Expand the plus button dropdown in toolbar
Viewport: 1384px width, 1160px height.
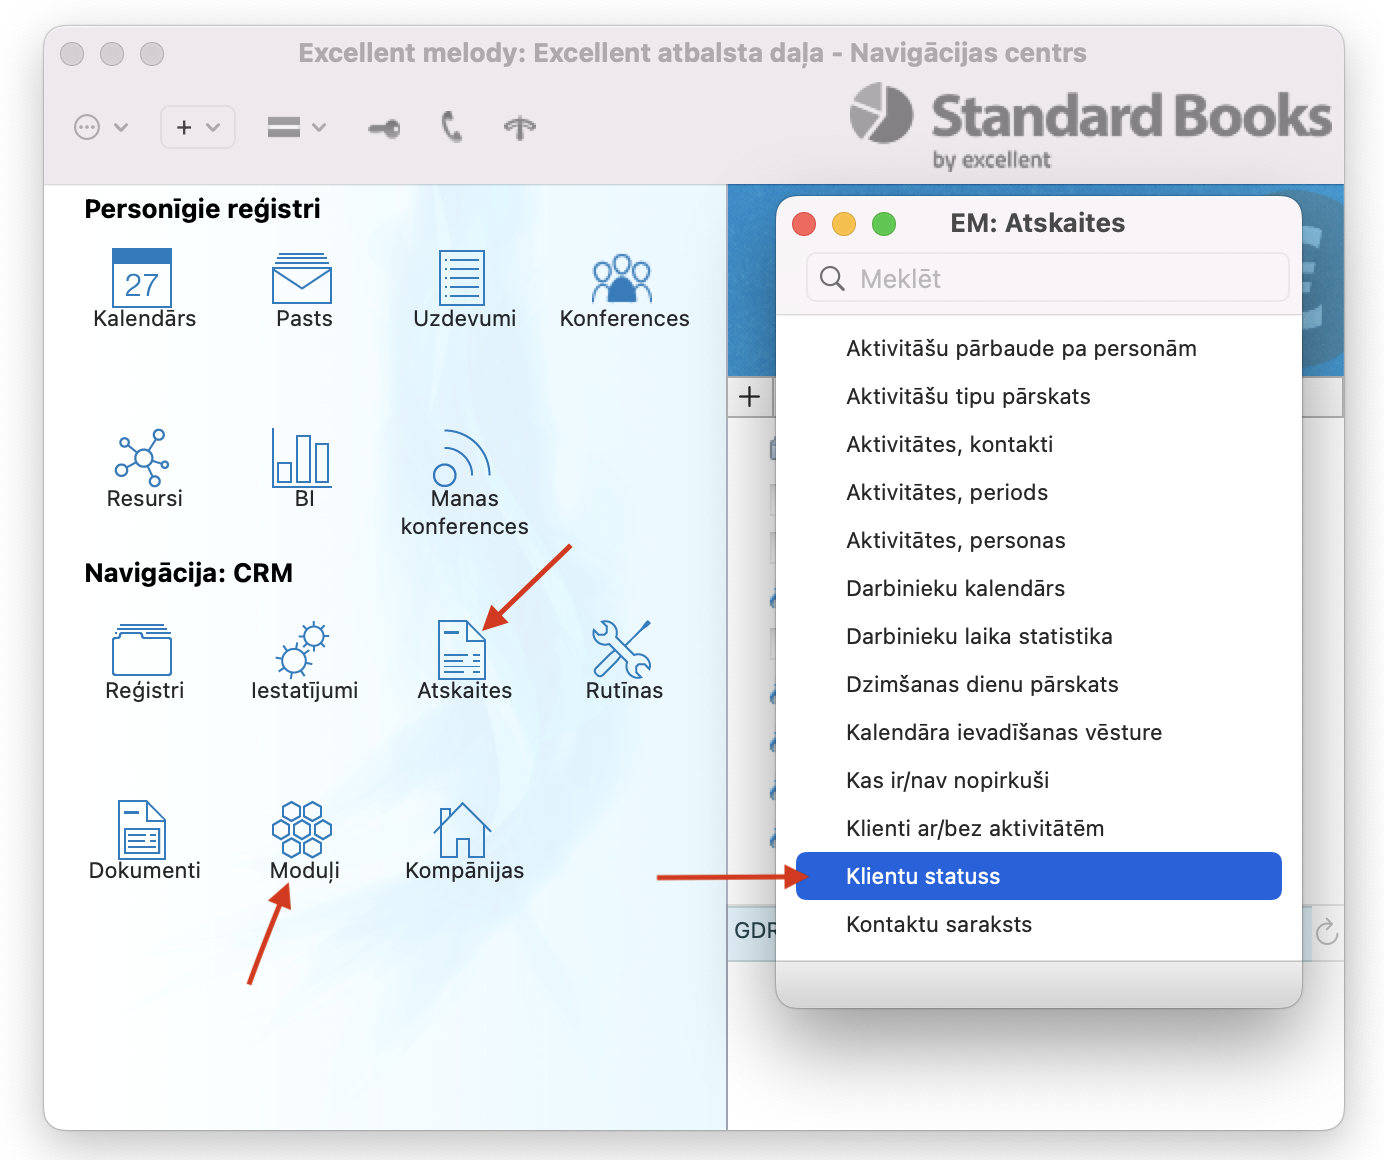pos(198,127)
